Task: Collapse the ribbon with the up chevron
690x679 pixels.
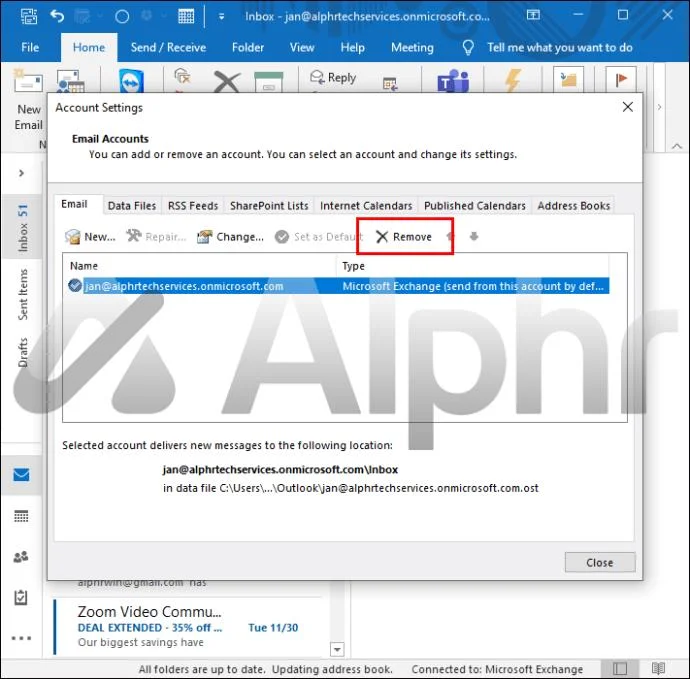Action: pos(677,146)
